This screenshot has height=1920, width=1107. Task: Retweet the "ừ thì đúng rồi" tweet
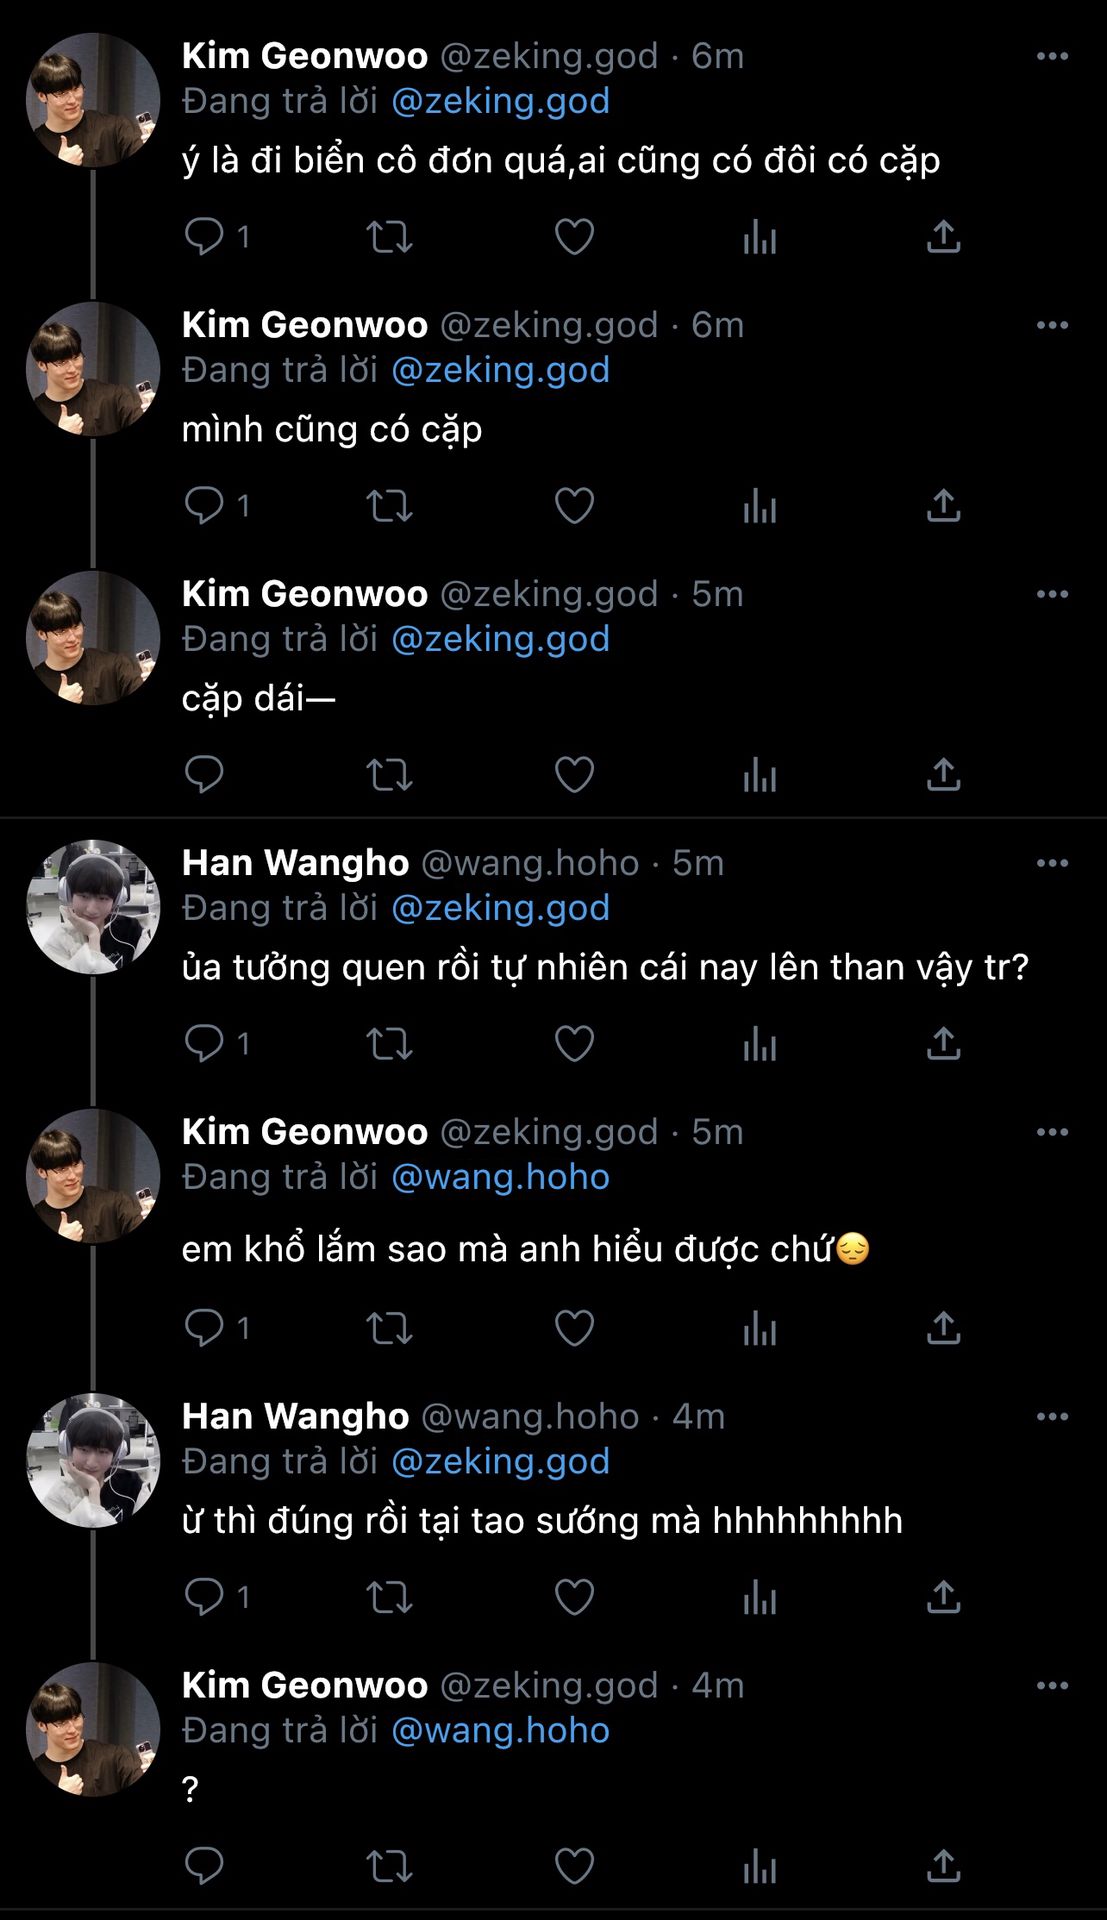click(389, 1597)
